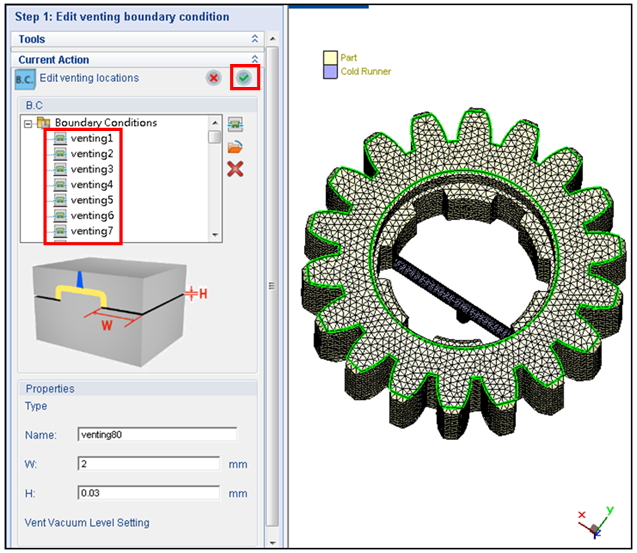Screen dimensions: 637x553
Task: Click the Cold Runner color swatch in legend
Action: pos(330,72)
